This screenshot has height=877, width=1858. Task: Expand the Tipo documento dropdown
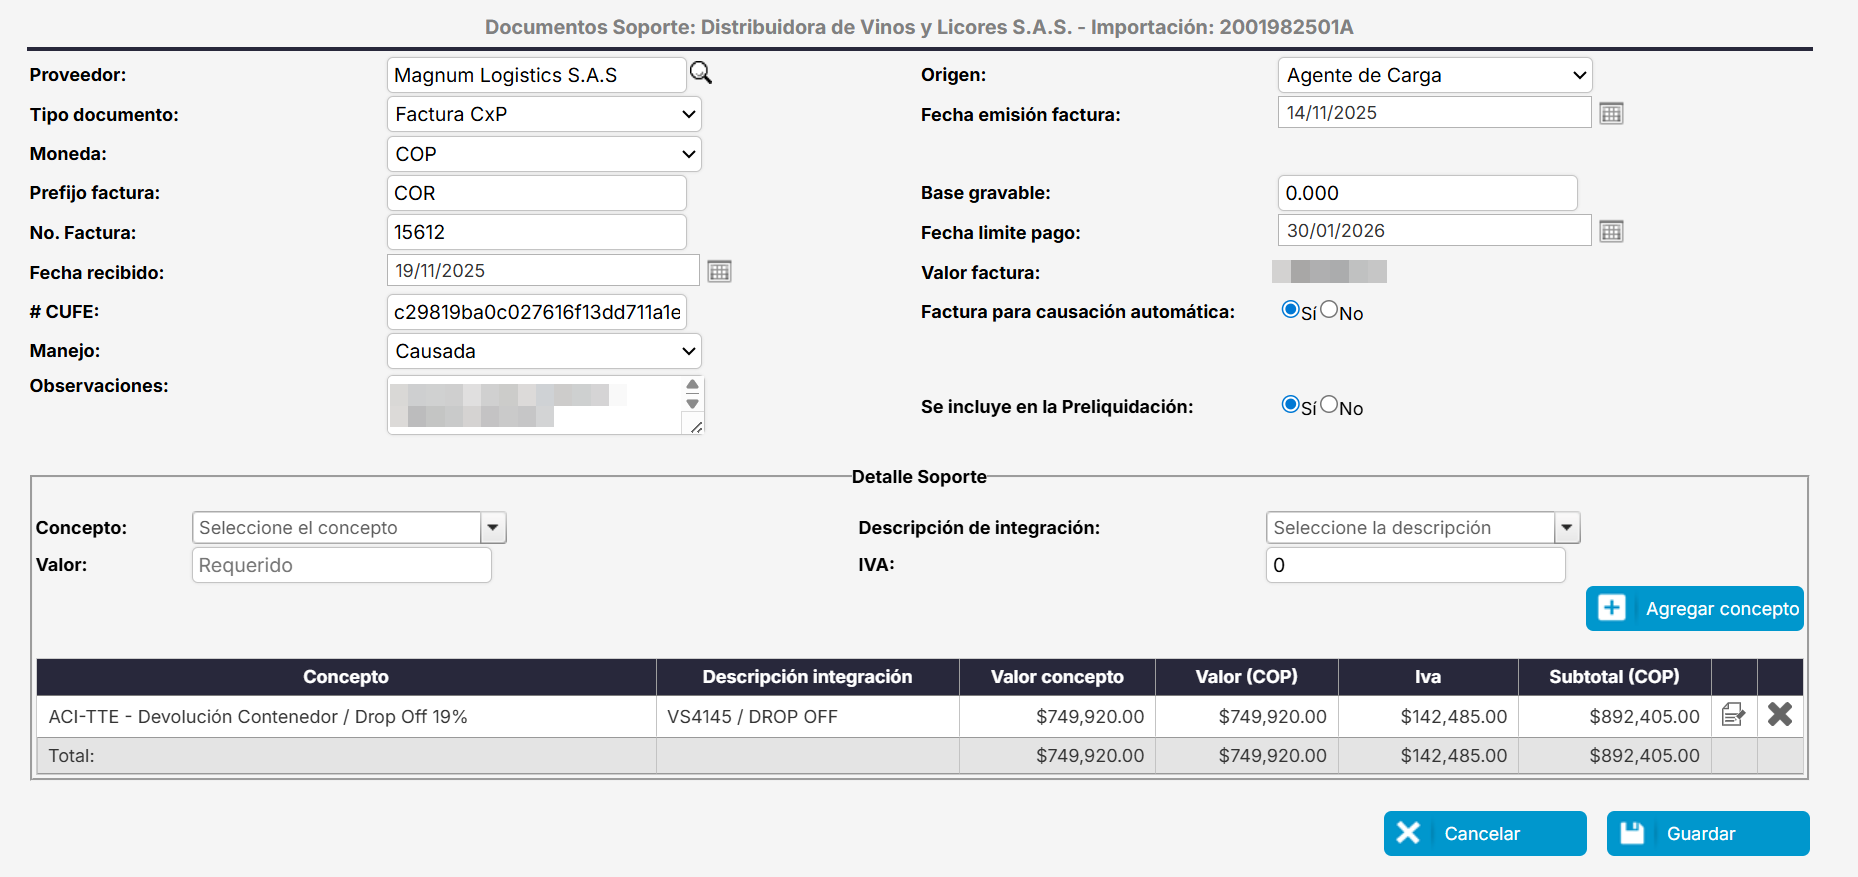tap(543, 114)
